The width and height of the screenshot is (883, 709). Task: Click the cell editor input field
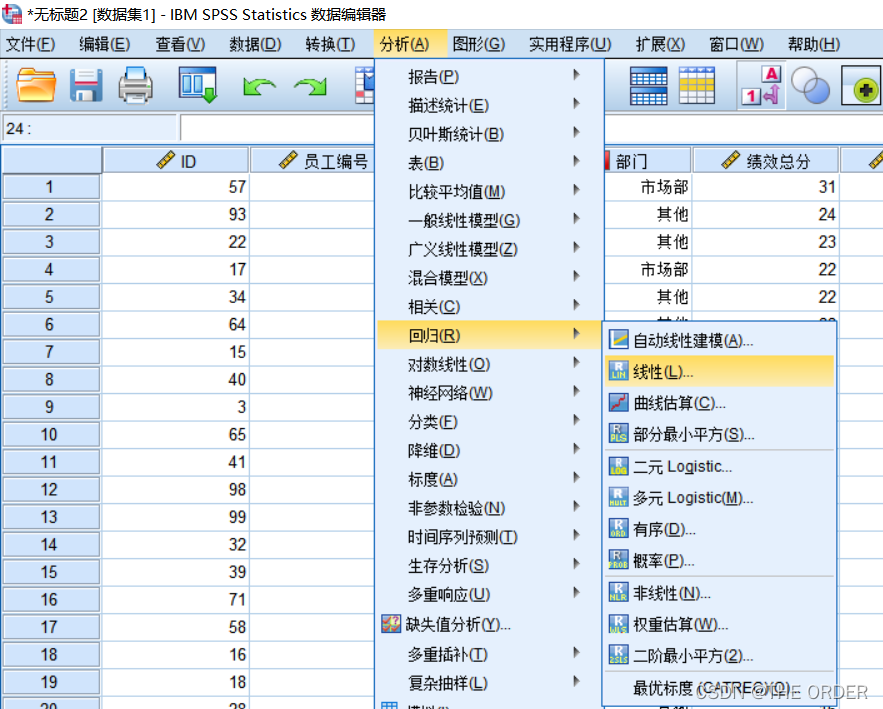coord(277,128)
